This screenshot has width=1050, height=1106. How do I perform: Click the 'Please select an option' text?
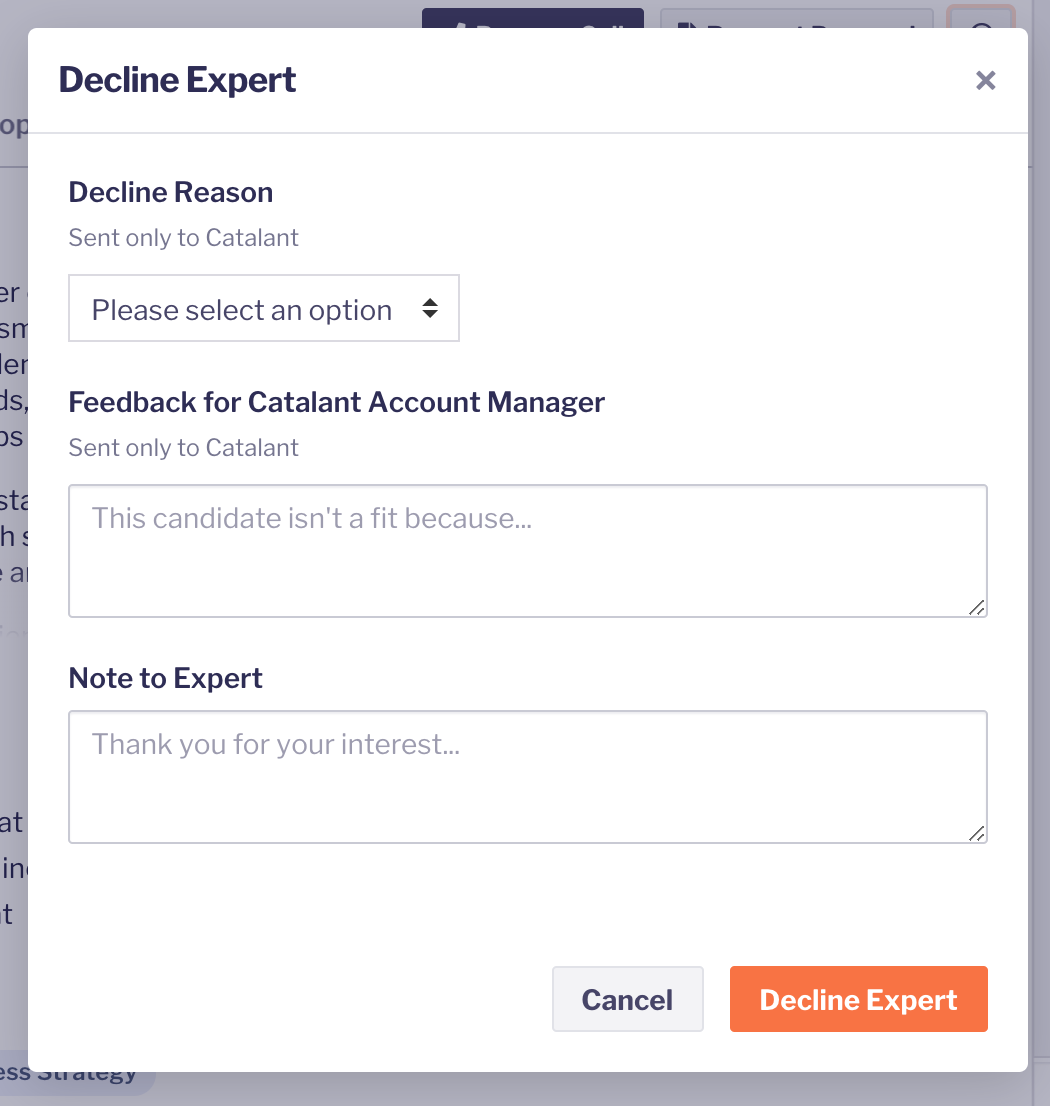(x=241, y=310)
